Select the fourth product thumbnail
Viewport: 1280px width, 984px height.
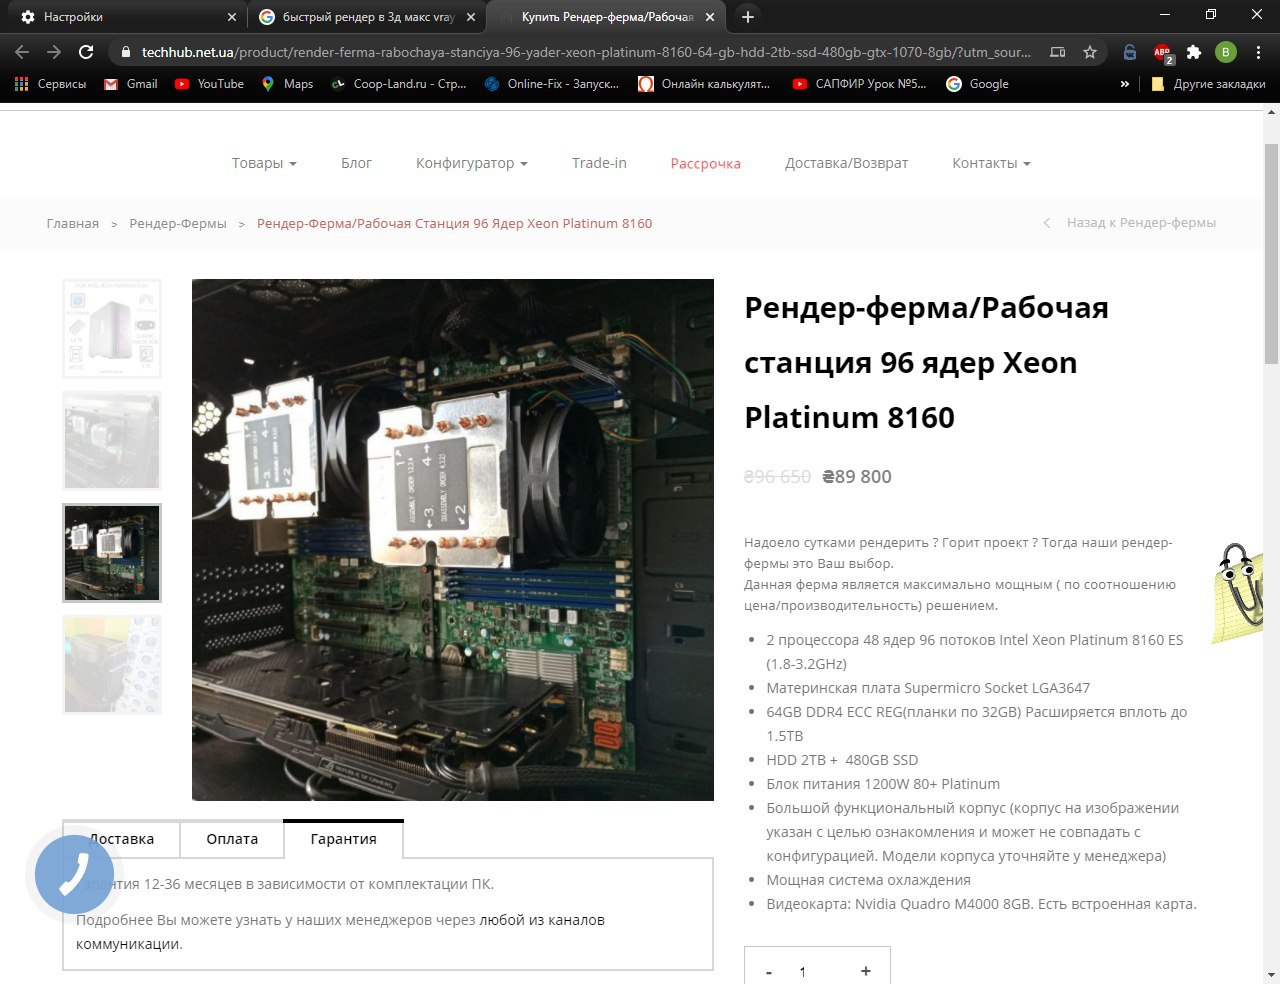click(x=112, y=665)
